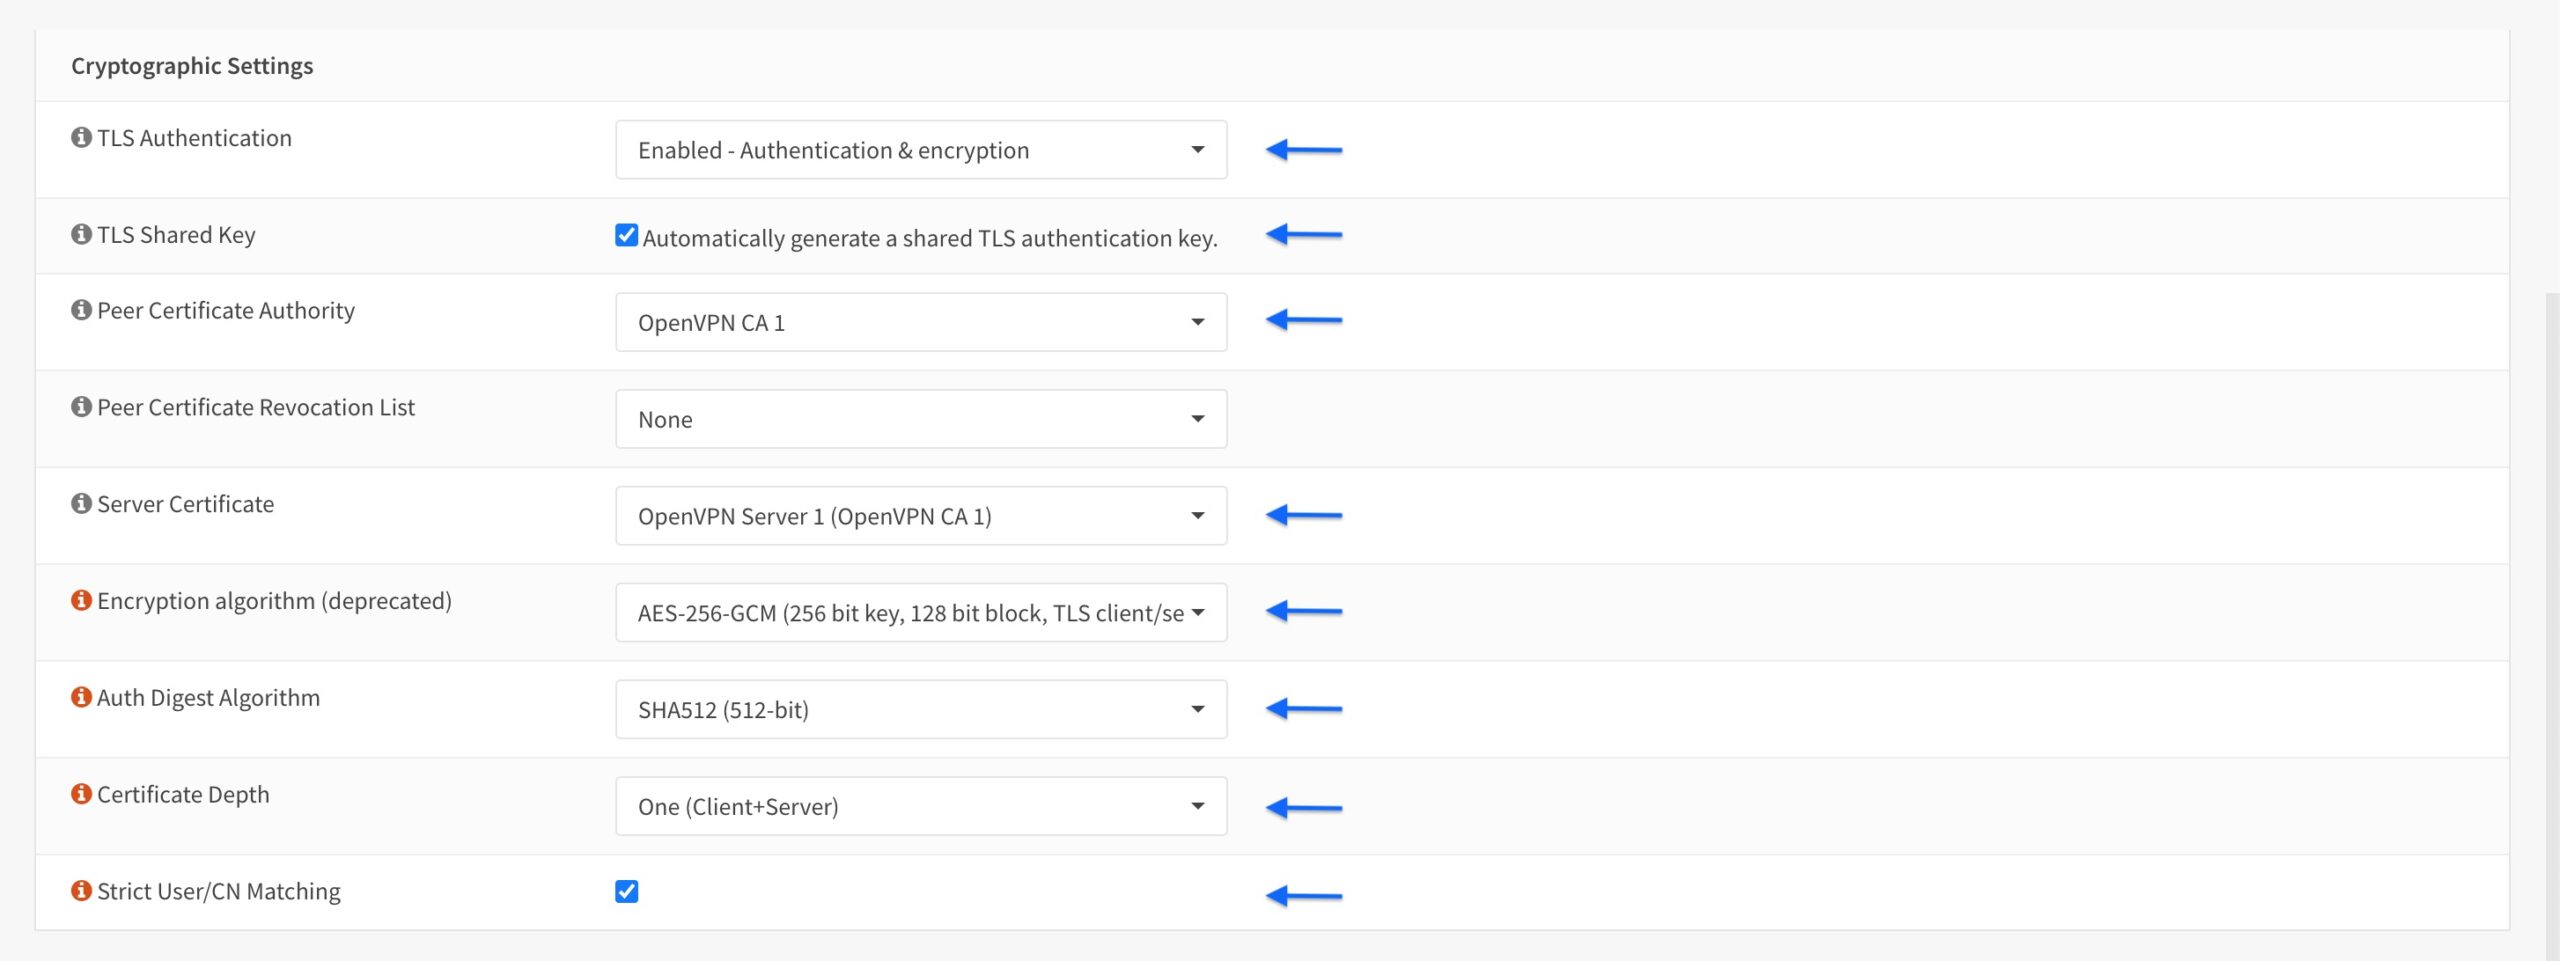Click the Cryptographic Settings section header
The height and width of the screenshot is (961, 2560).
pos(192,65)
